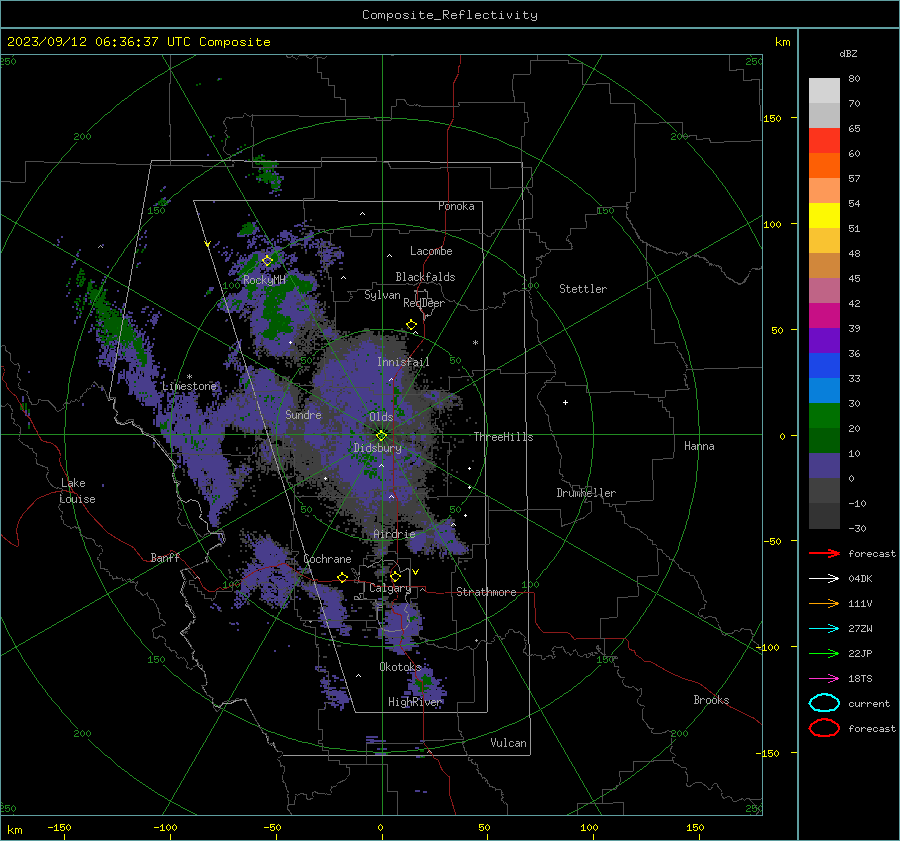Select the 30 dBZ green swatch
Screen dimensions: 900x841
pyautogui.click(x=824, y=415)
